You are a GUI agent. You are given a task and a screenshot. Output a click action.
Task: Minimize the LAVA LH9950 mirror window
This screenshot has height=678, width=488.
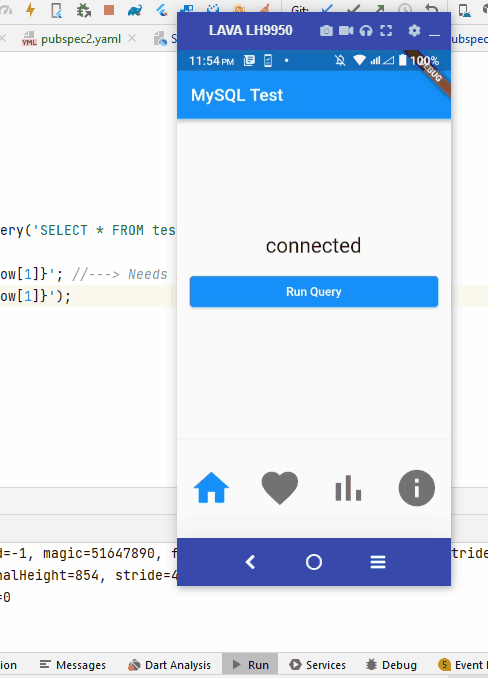point(434,34)
